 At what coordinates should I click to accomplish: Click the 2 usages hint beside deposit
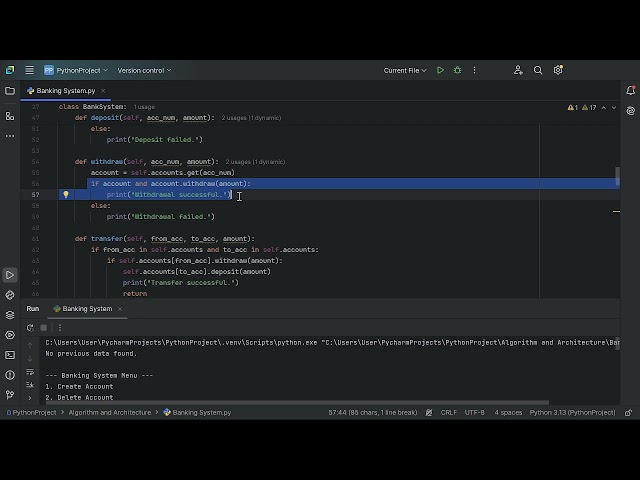click(251, 118)
